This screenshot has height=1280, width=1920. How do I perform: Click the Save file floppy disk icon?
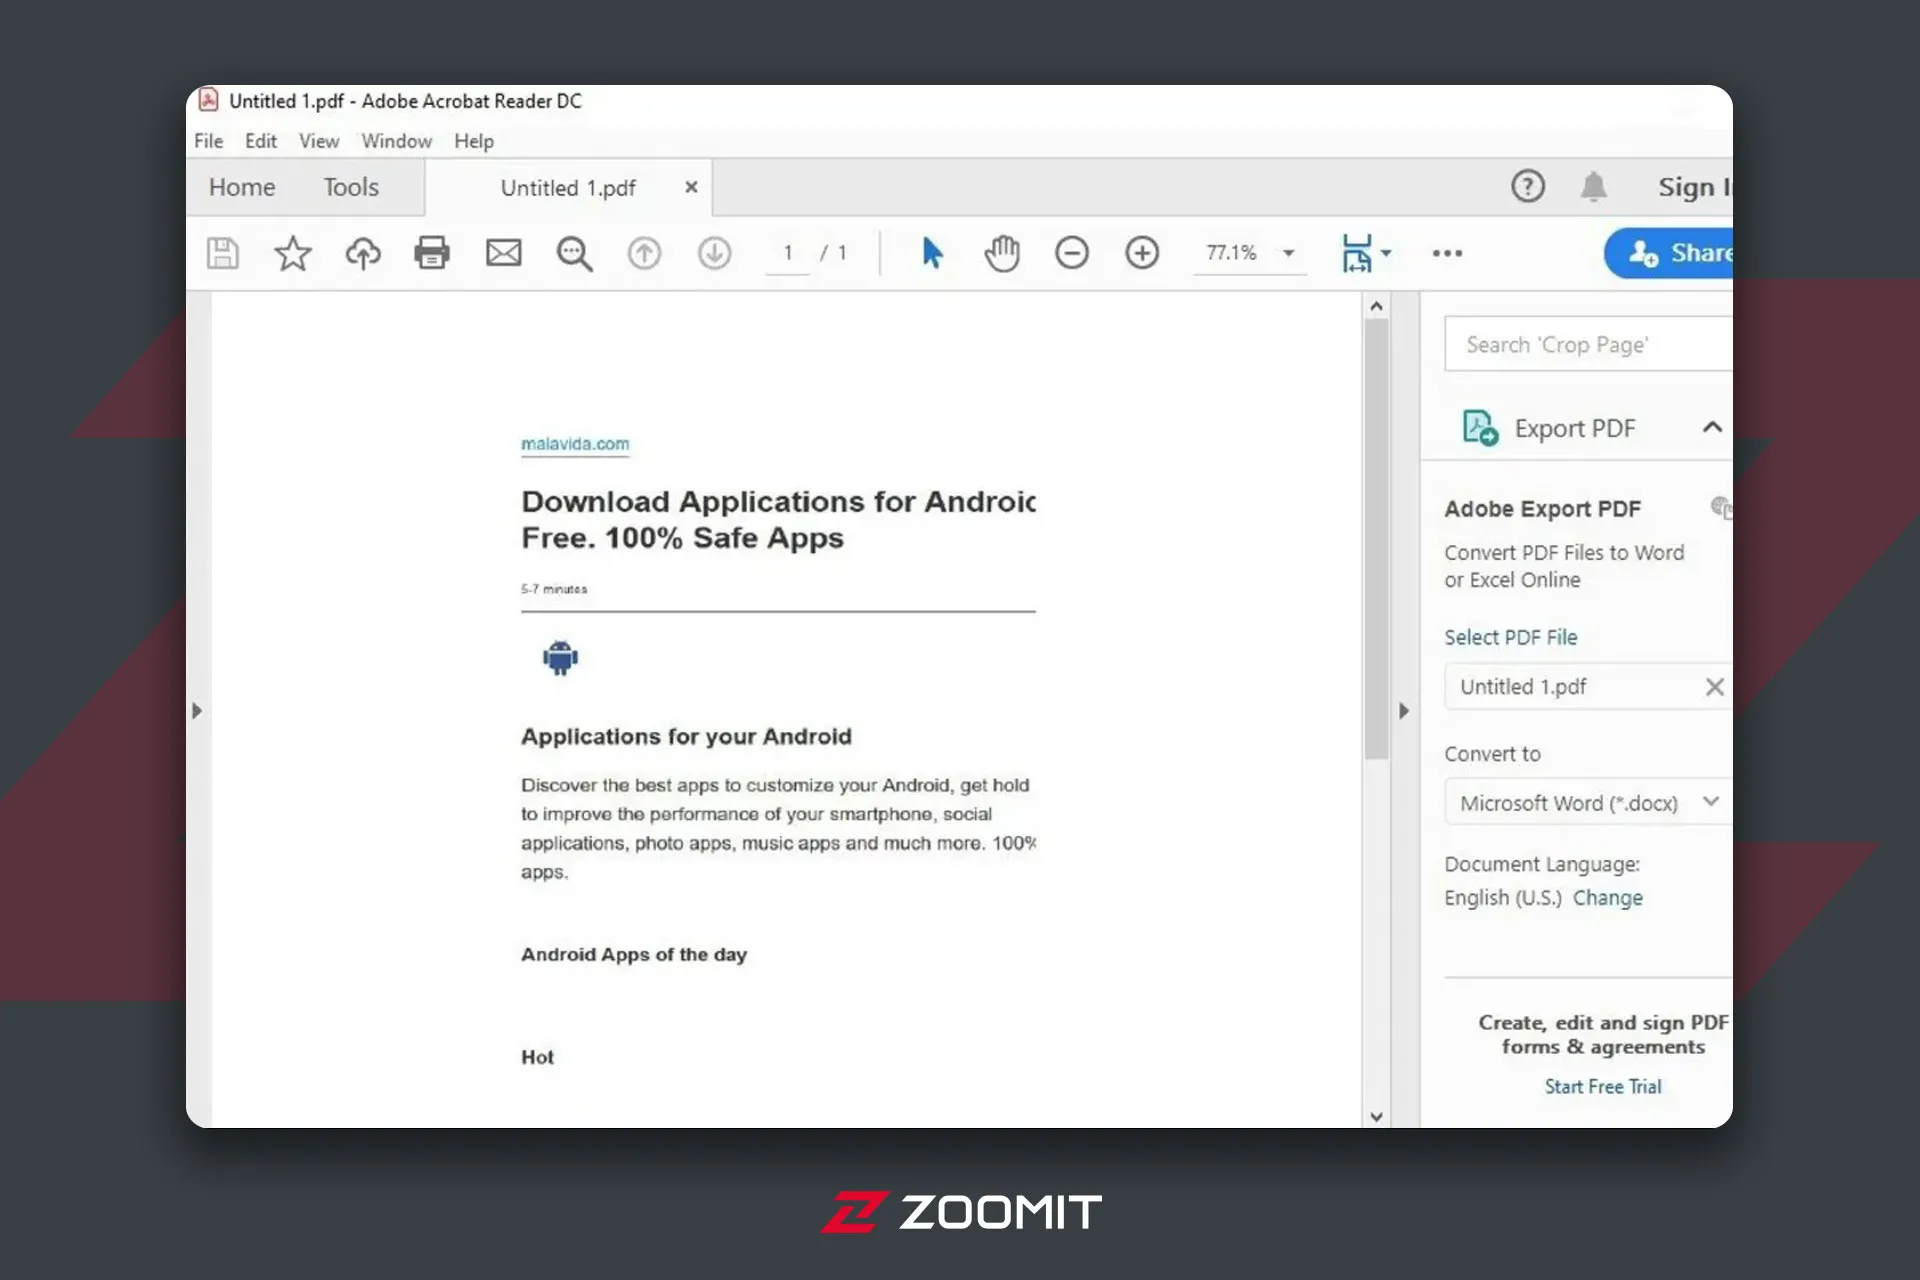pyautogui.click(x=223, y=253)
